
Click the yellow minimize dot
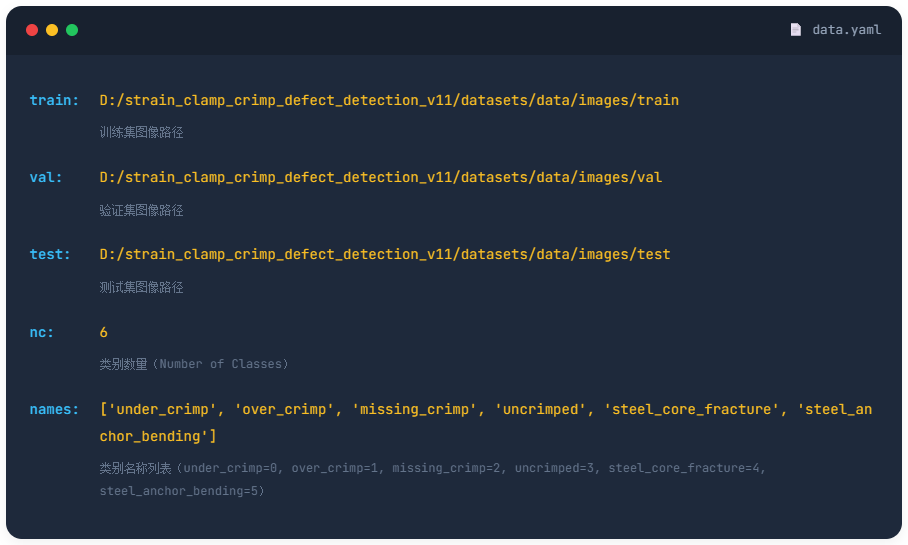pos(52,30)
